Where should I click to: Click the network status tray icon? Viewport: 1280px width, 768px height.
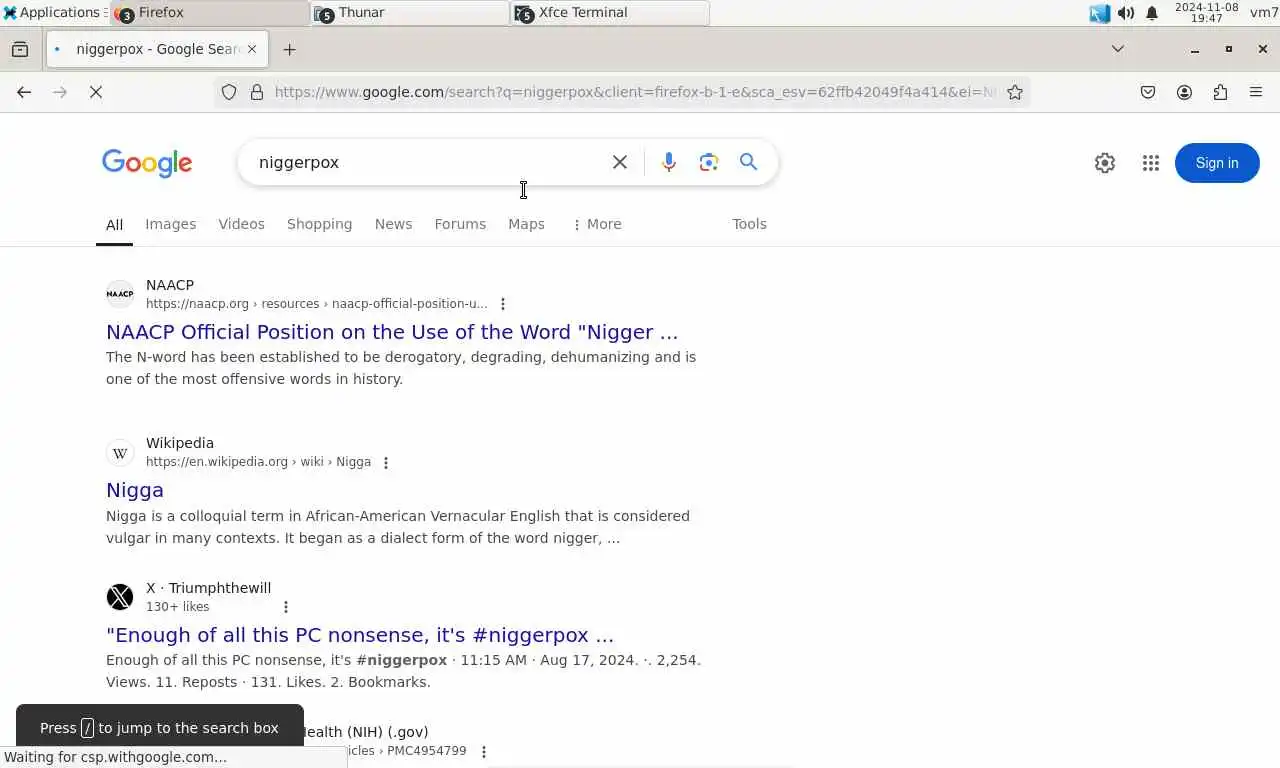(x=1100, y=13)
